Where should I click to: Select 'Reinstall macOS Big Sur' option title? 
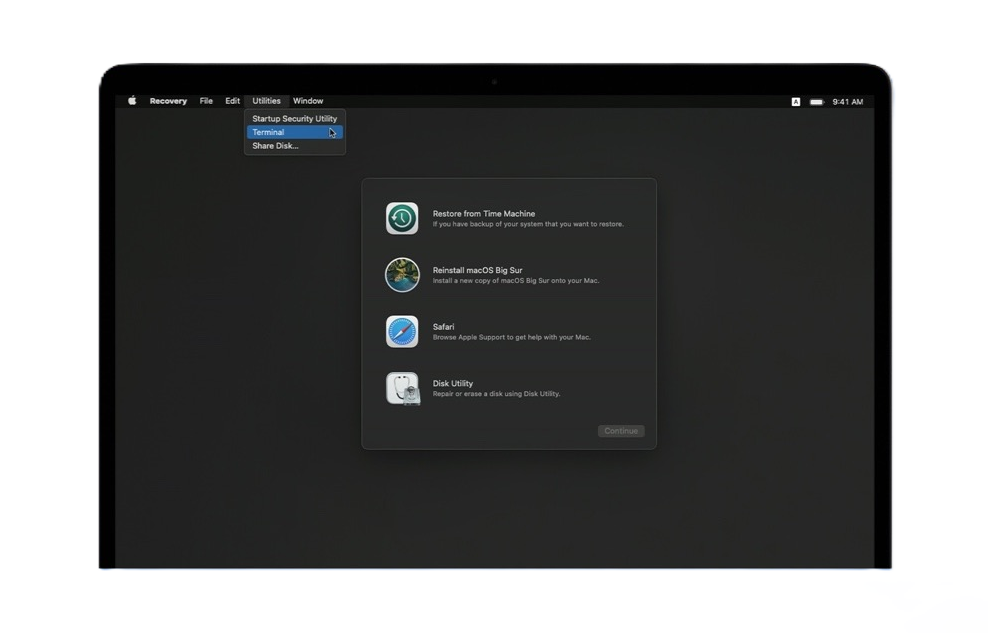(x=478, y=270)
